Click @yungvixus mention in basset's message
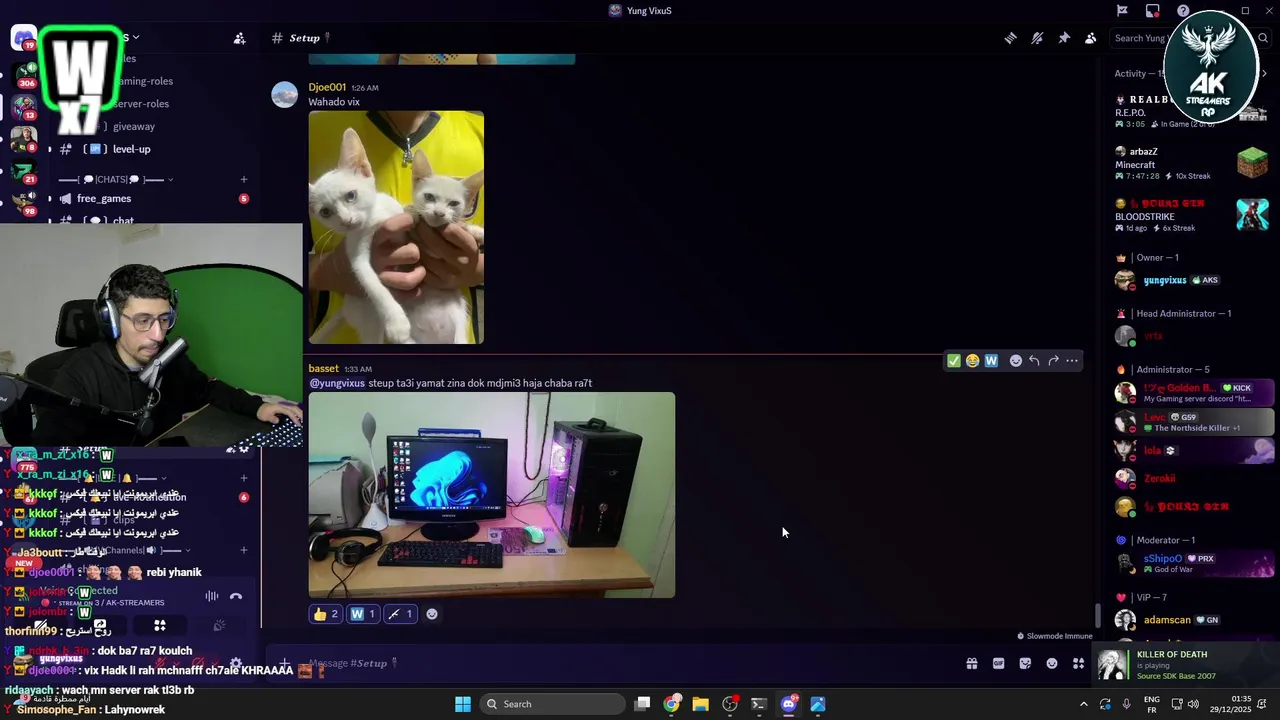 [x=337, y=383]
